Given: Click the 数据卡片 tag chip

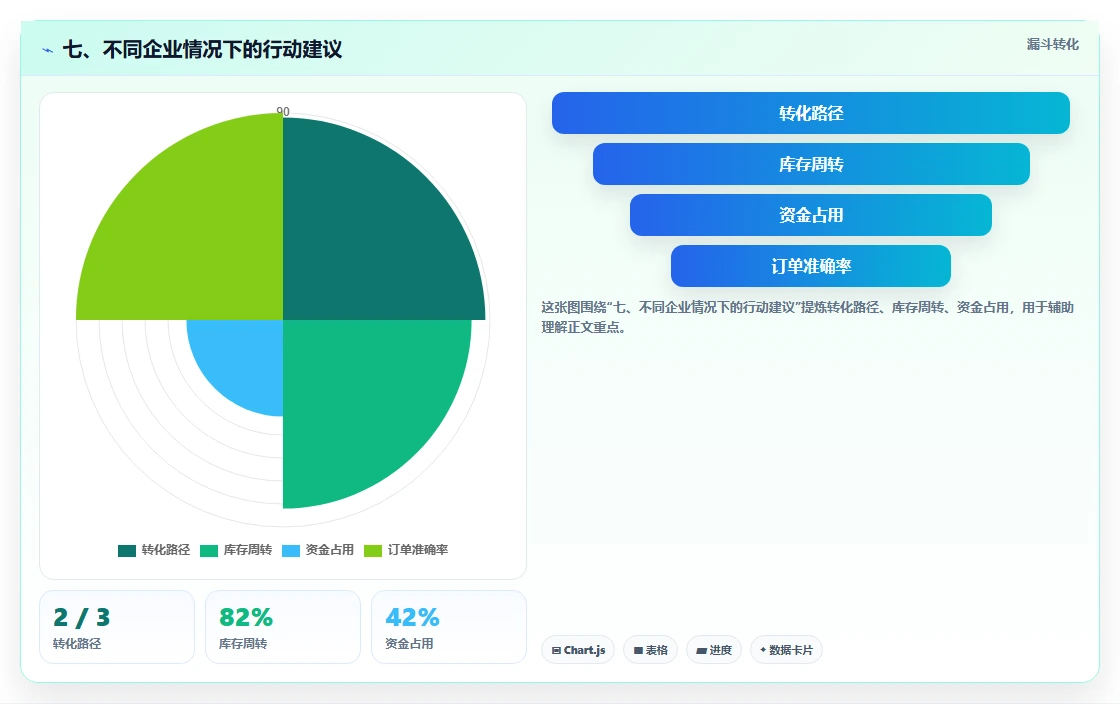Looking at the screenshot, I should (786, 650).
